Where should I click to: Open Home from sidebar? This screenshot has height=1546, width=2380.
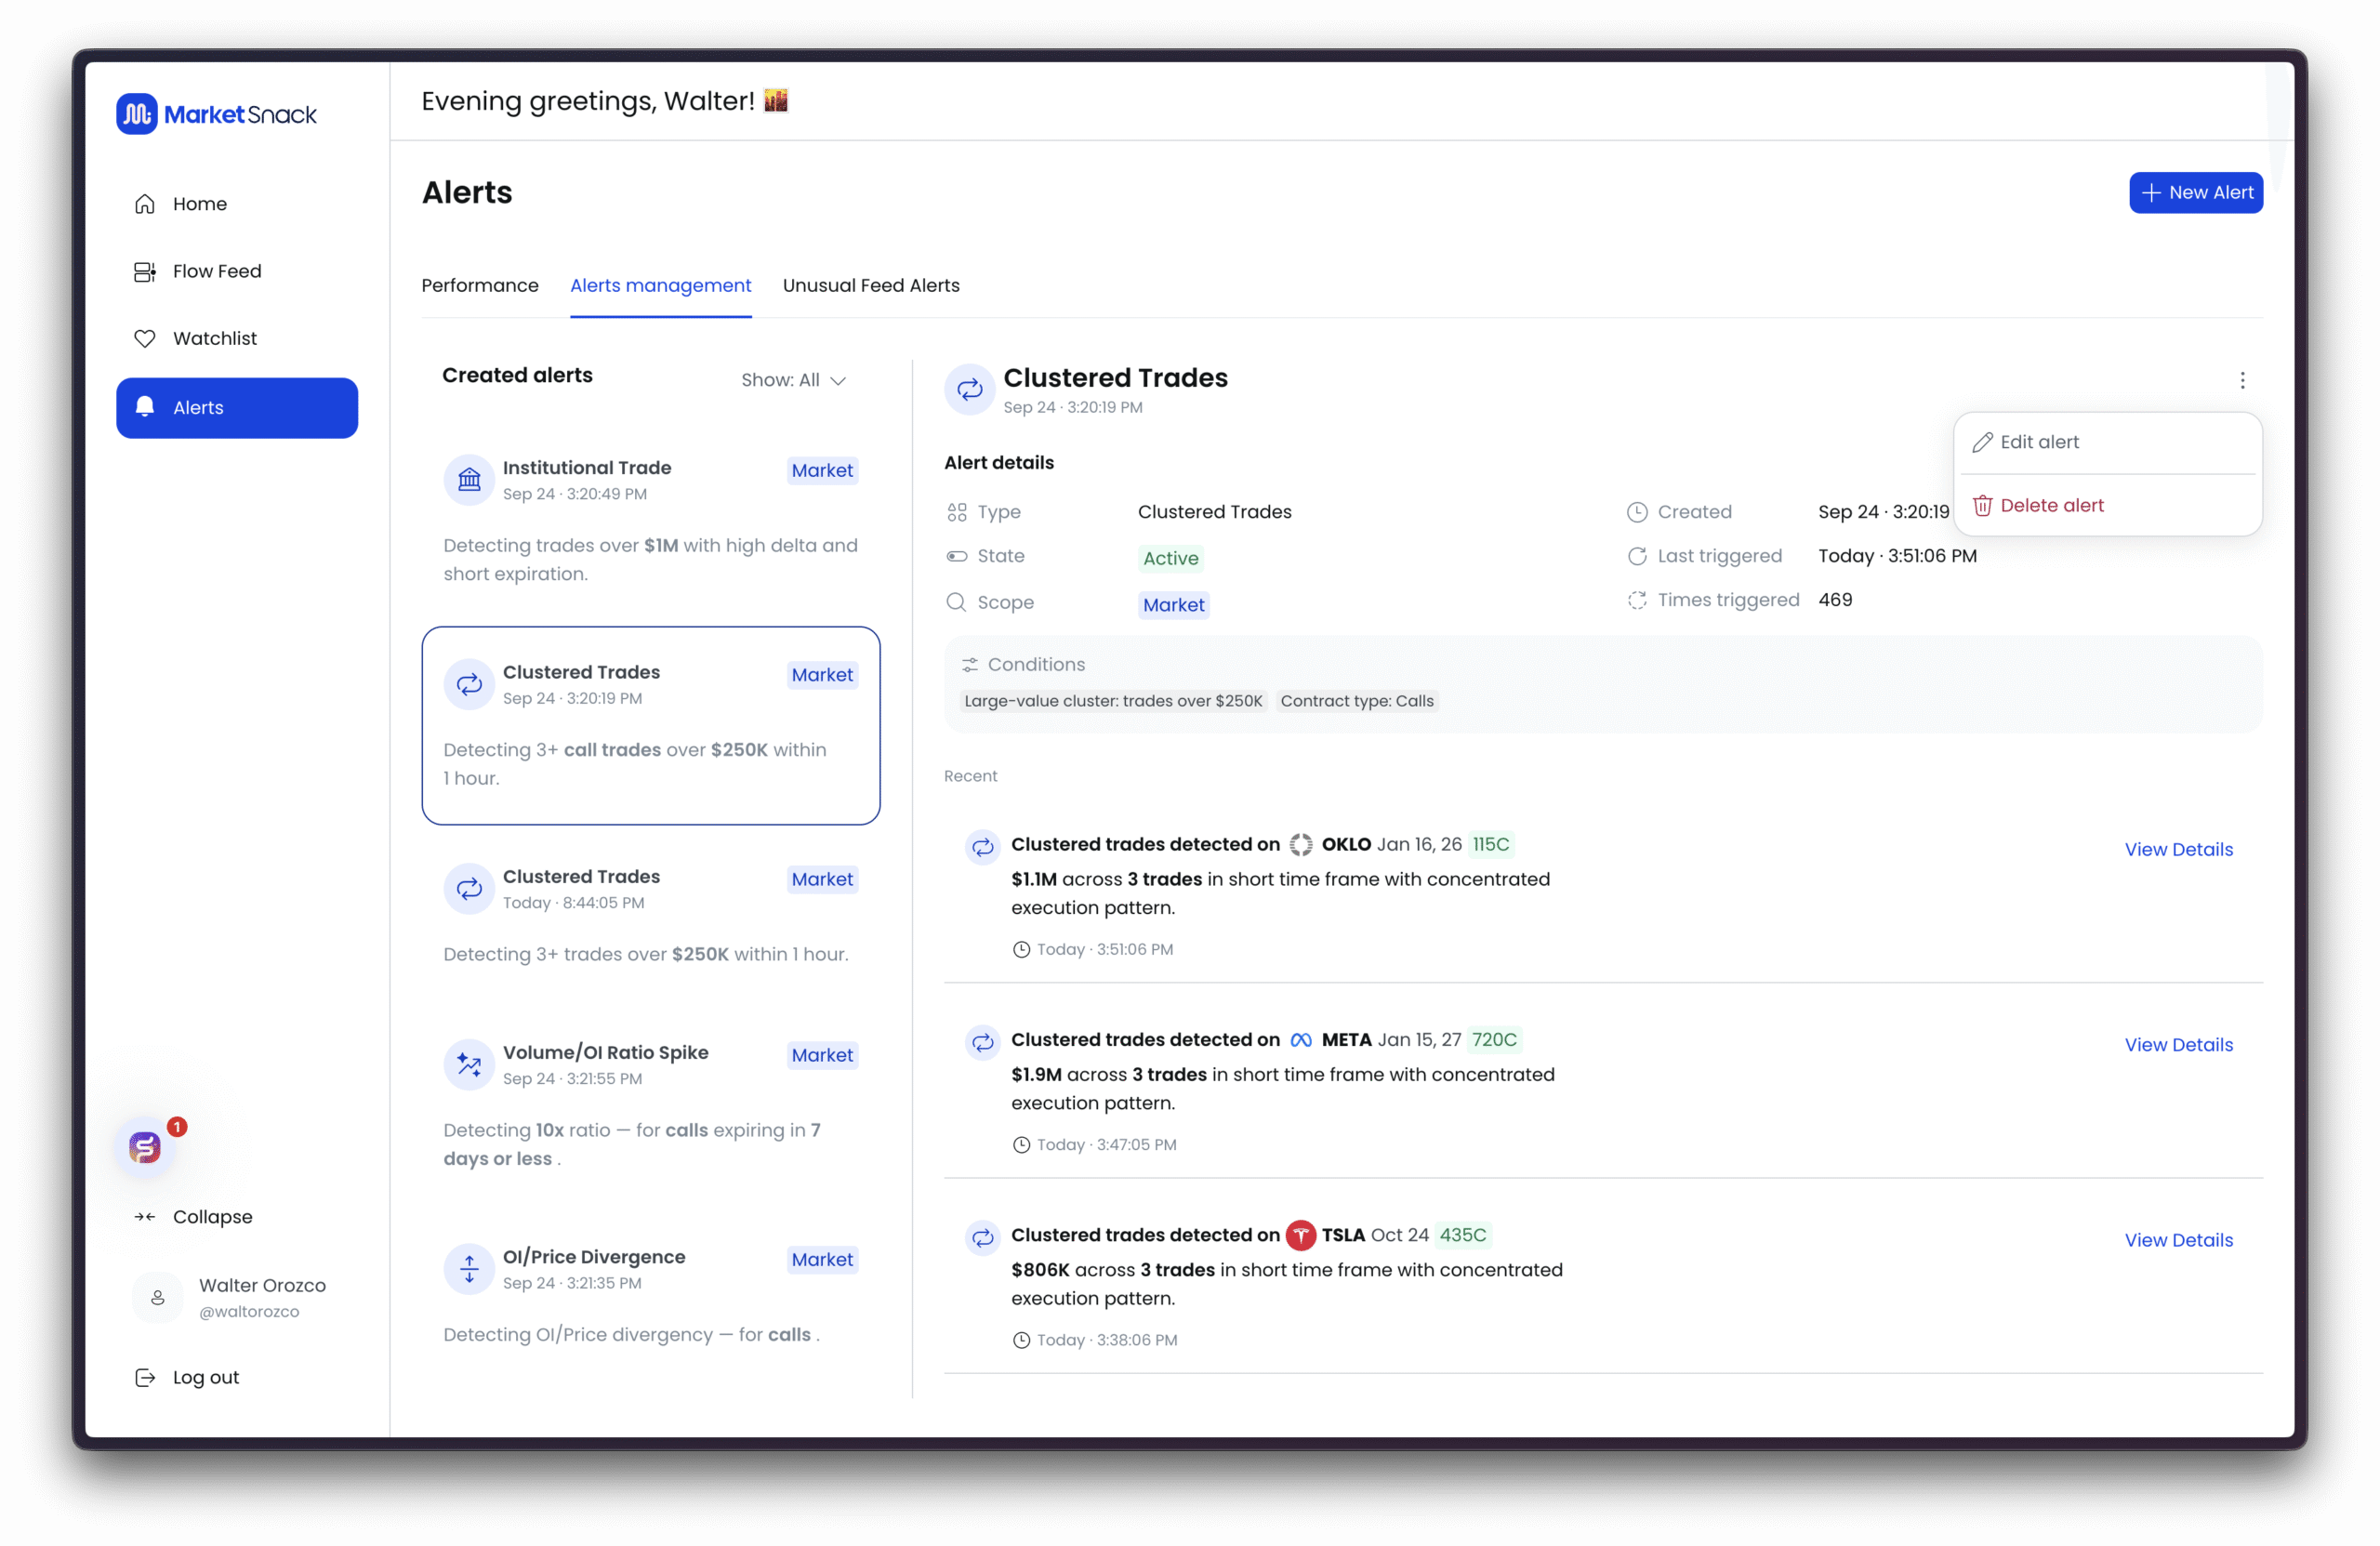point(199,204)
